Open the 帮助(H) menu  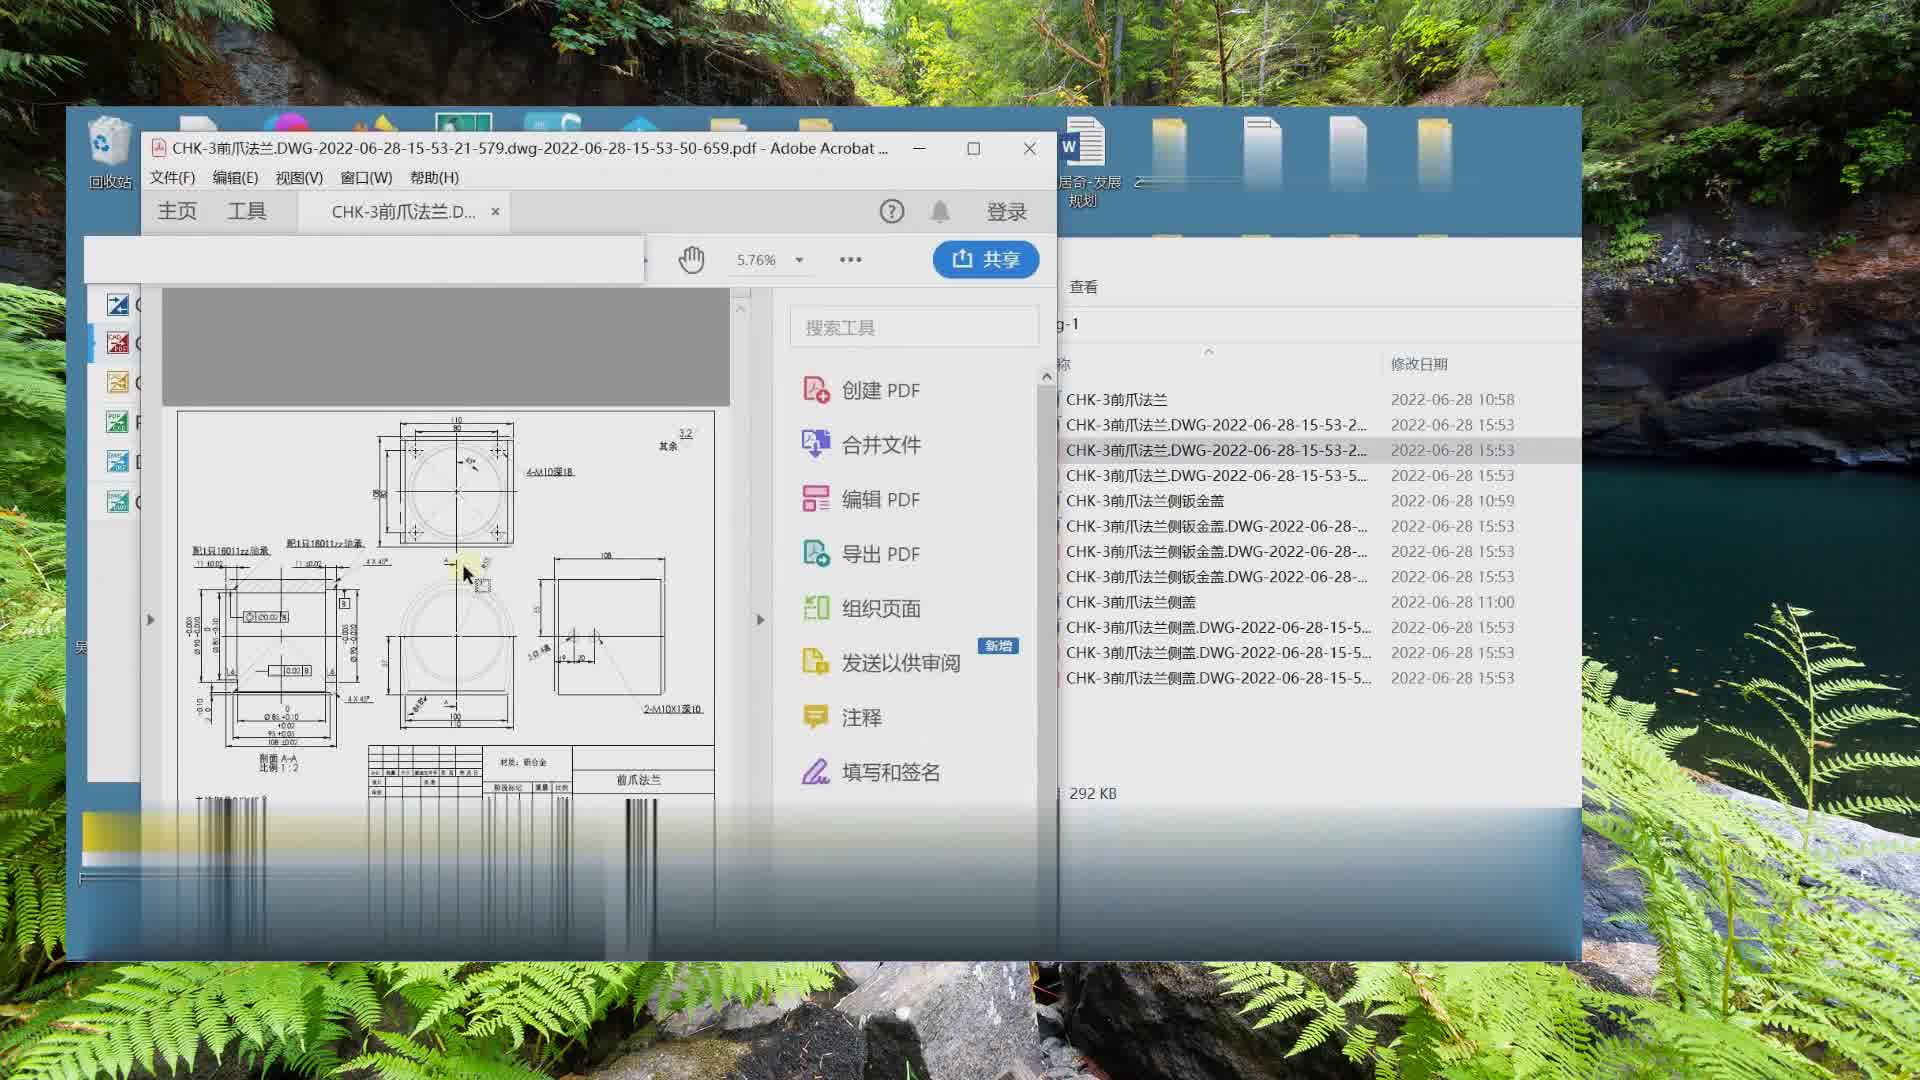coord(434,177)
